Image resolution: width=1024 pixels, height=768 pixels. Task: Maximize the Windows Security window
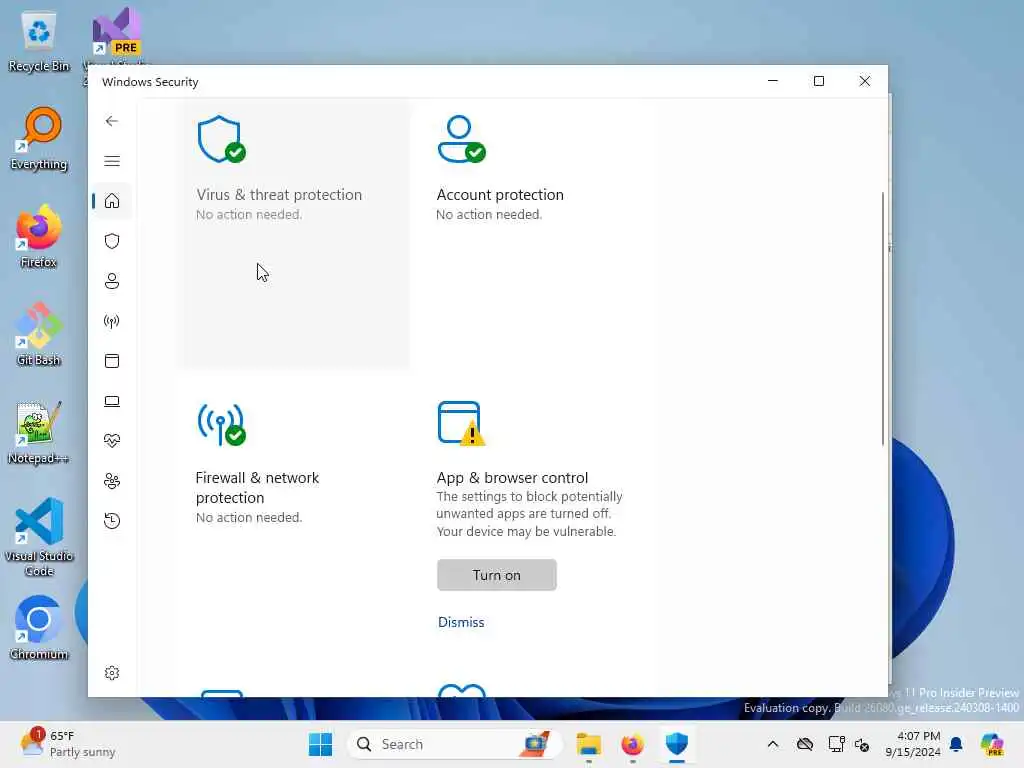[818, 81]
